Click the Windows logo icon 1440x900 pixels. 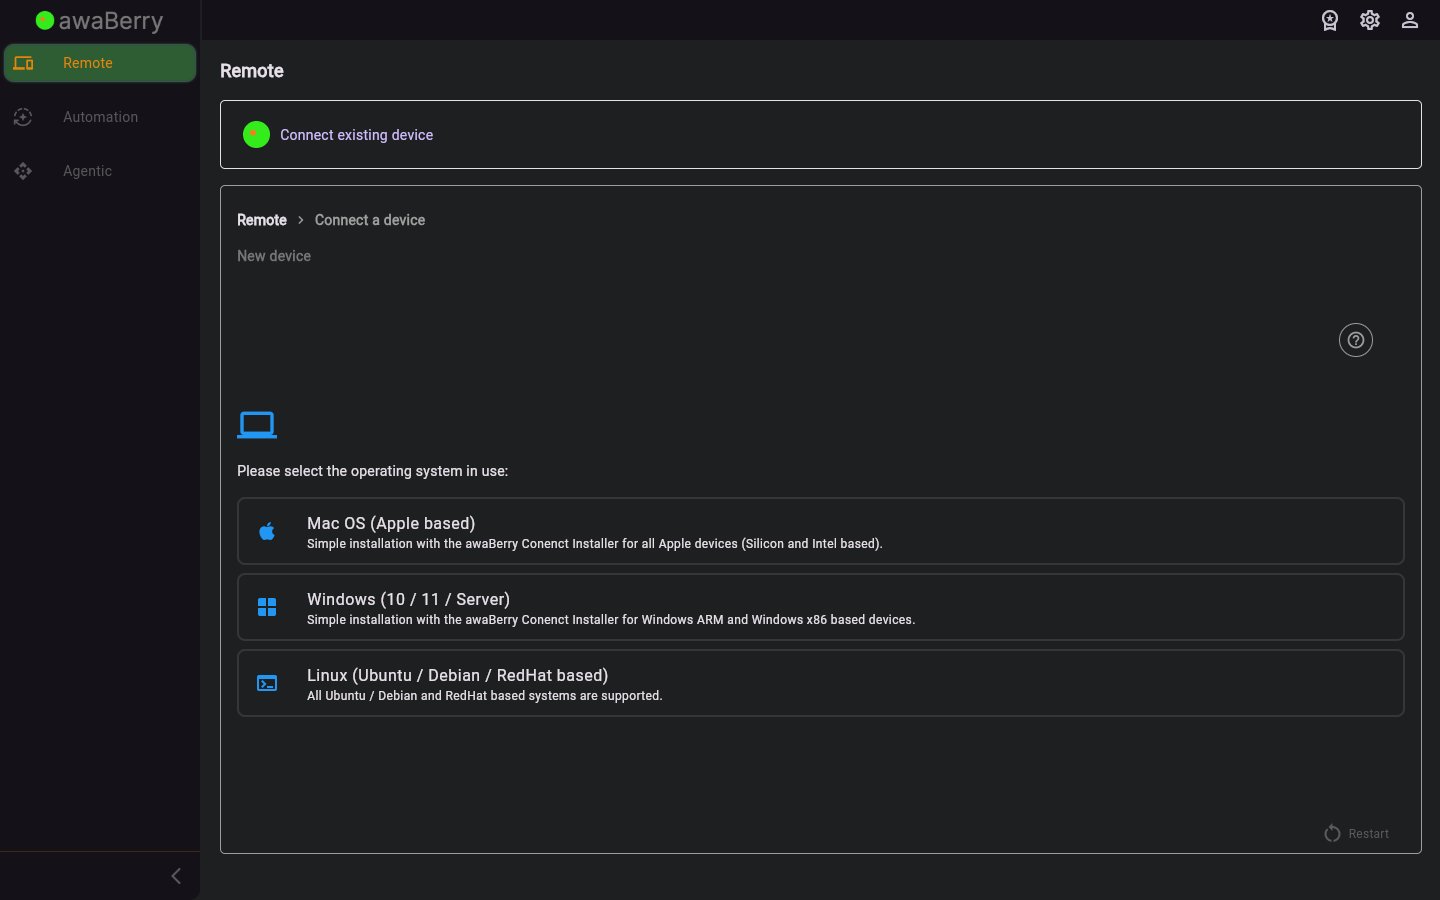click(267, 607)
